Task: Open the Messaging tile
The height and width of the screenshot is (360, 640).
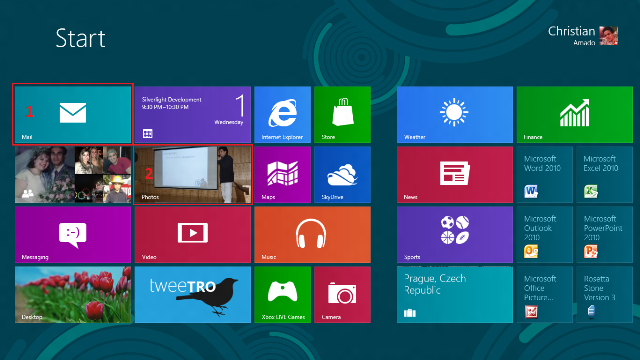Action: 73,235
